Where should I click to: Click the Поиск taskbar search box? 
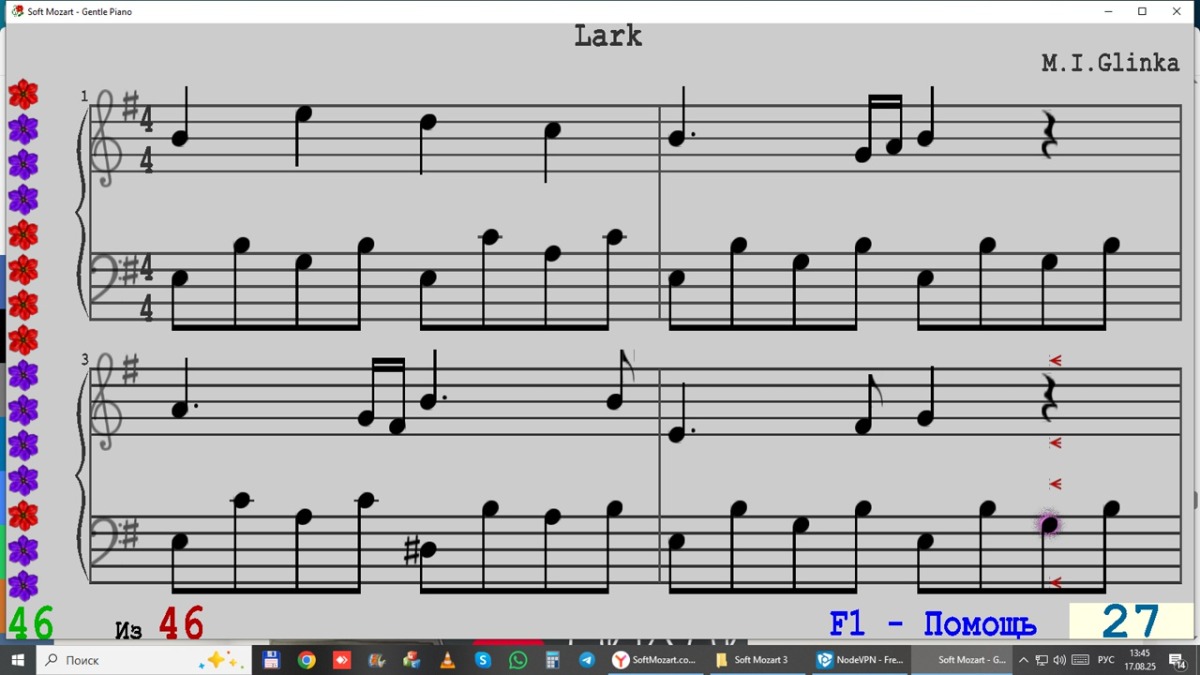coord(143,660)
